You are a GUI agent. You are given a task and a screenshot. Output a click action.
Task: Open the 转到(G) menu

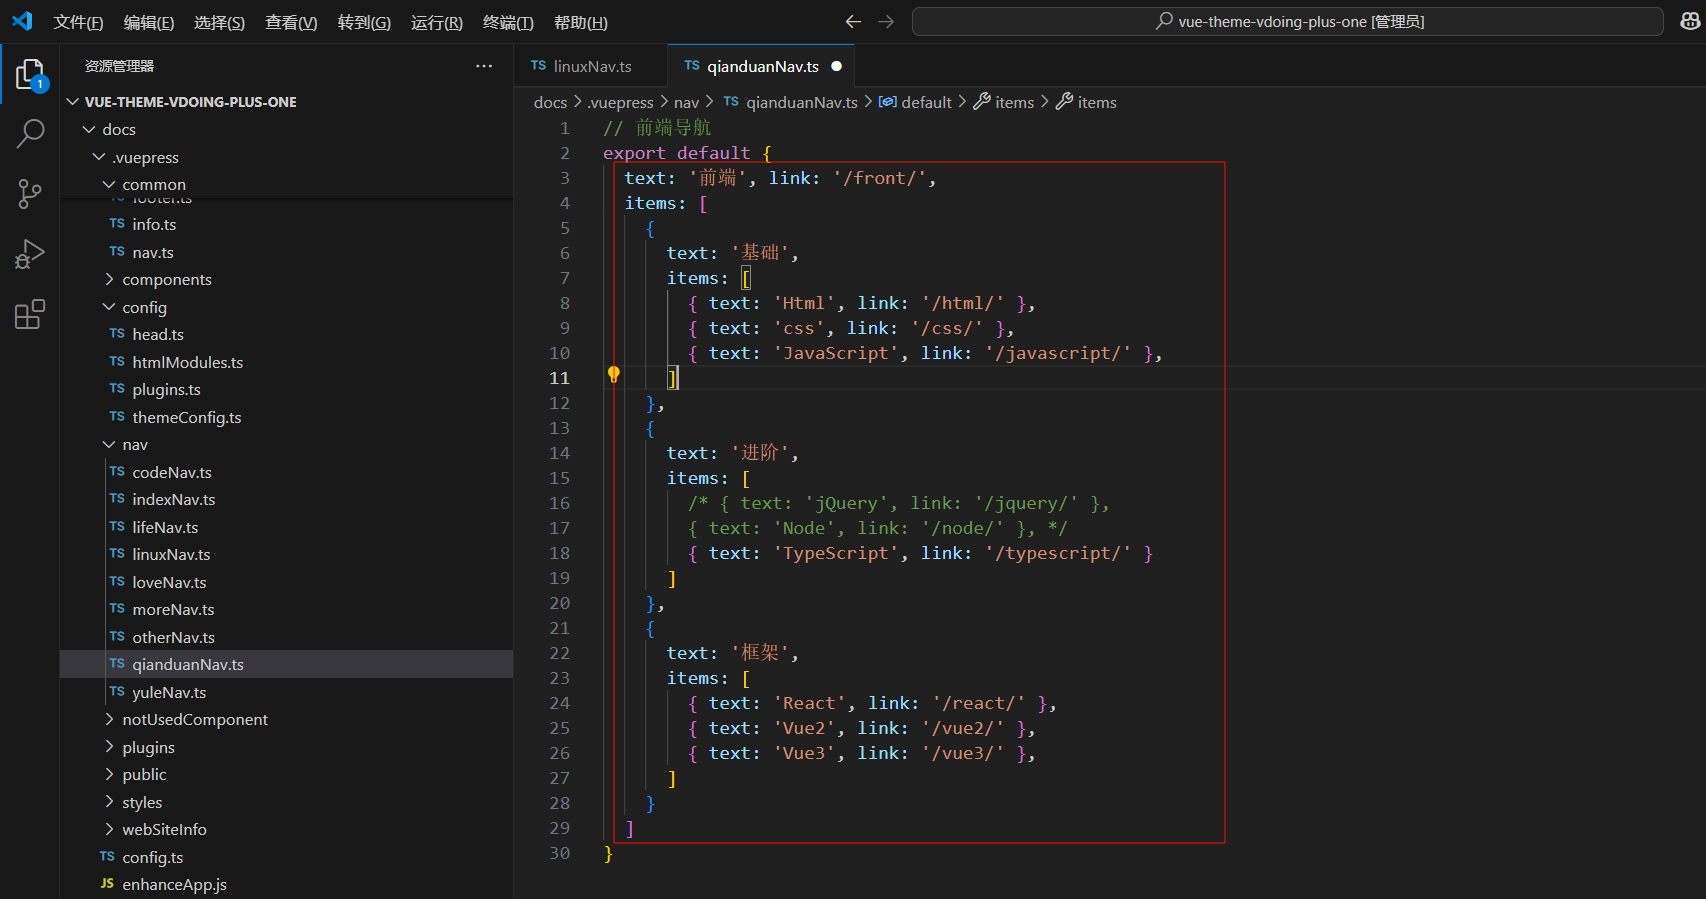pyautogui.click(x=364, y=22)
